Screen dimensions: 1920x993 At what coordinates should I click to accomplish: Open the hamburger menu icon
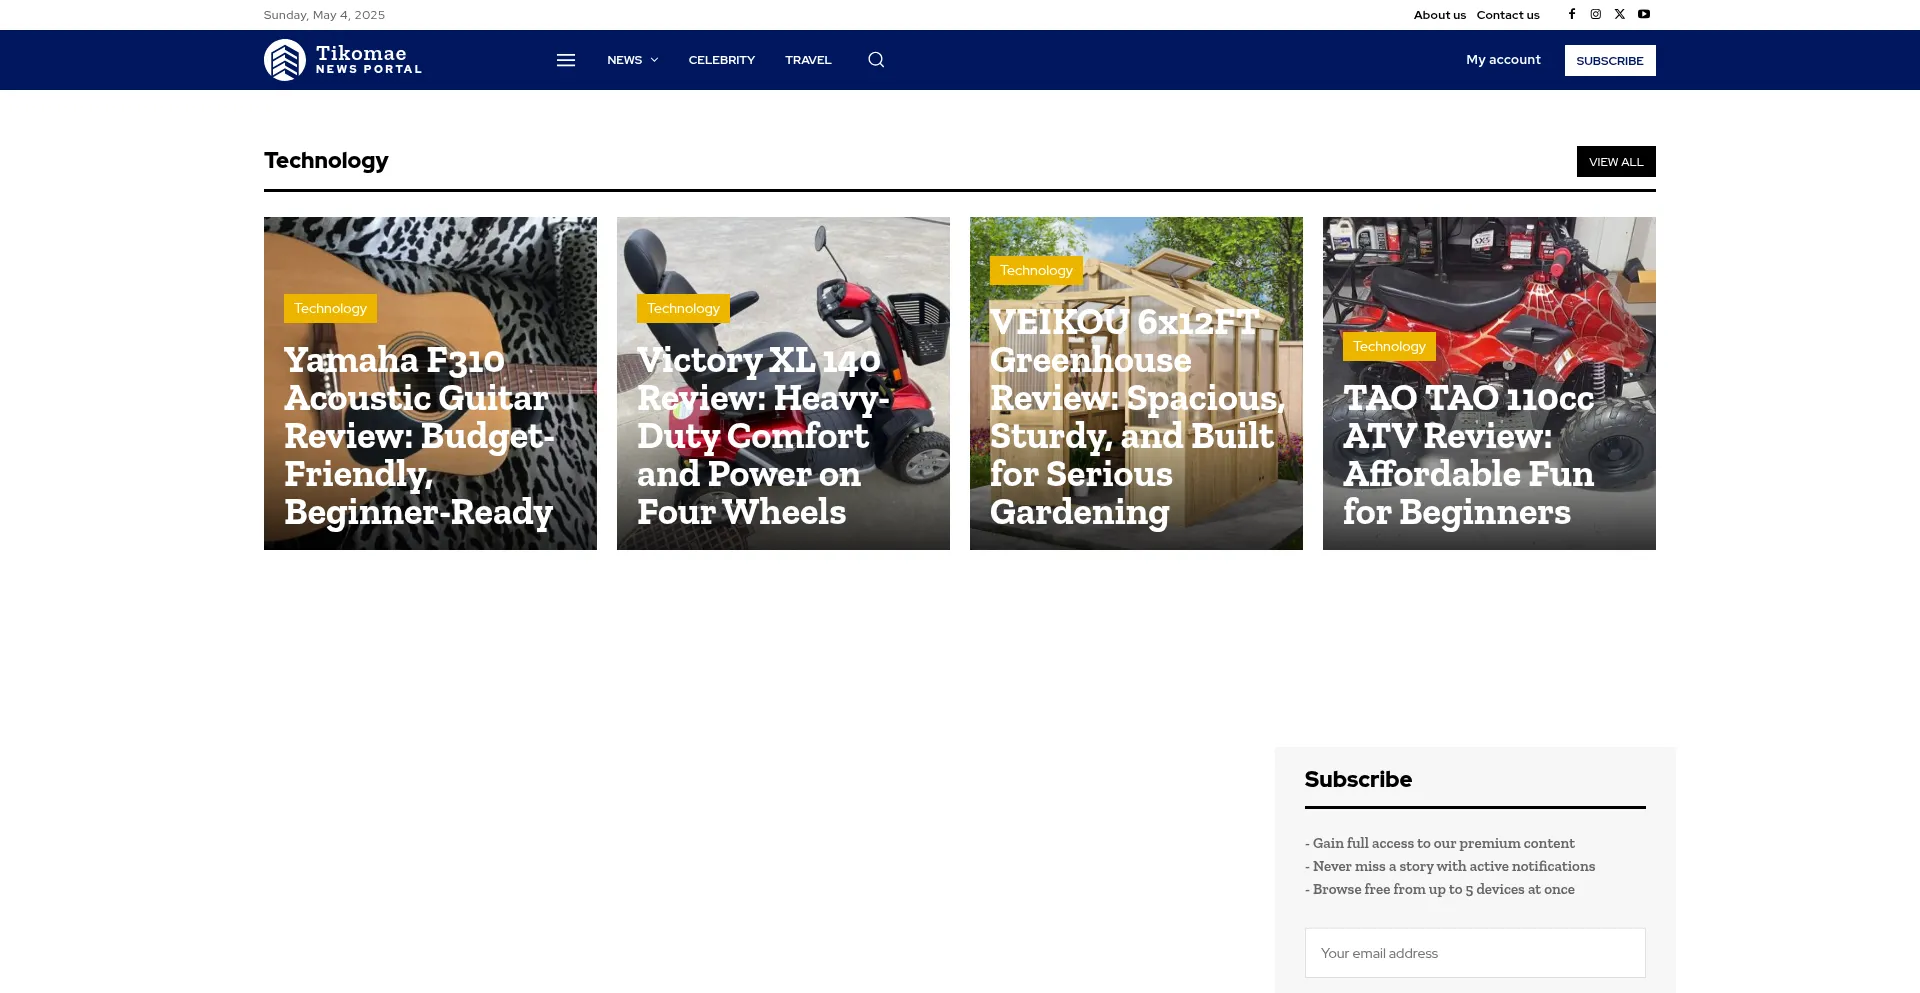pyautogui.click(x=566, y=60)
